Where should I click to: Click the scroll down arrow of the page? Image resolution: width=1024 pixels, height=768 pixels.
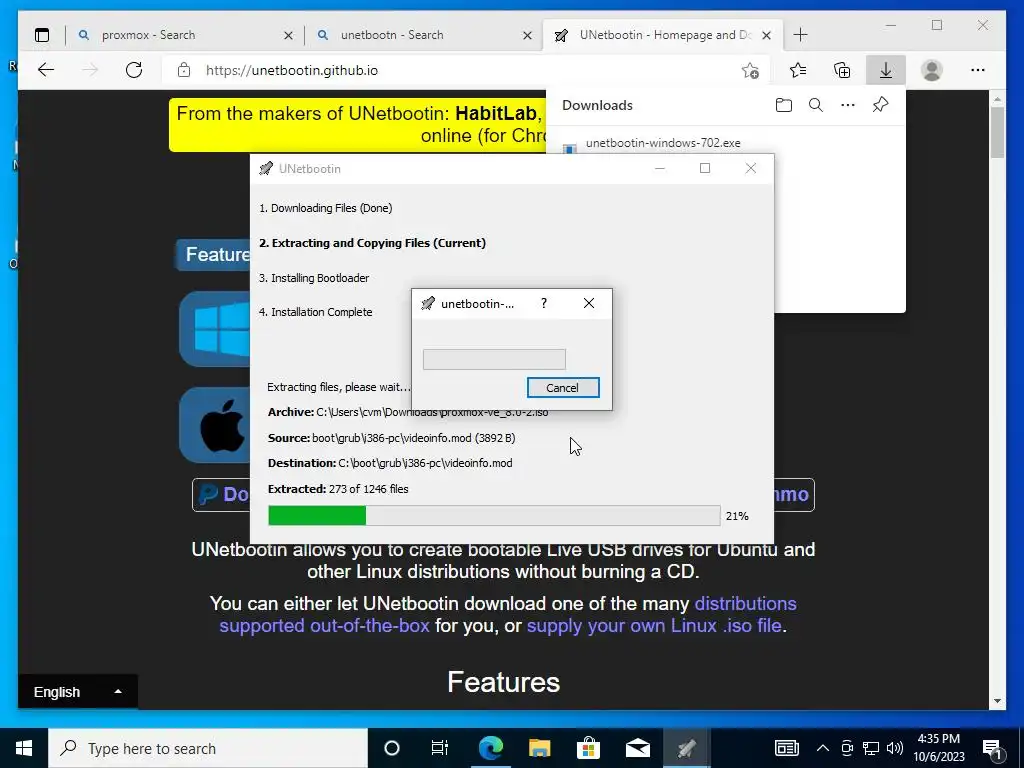(997, 701)
